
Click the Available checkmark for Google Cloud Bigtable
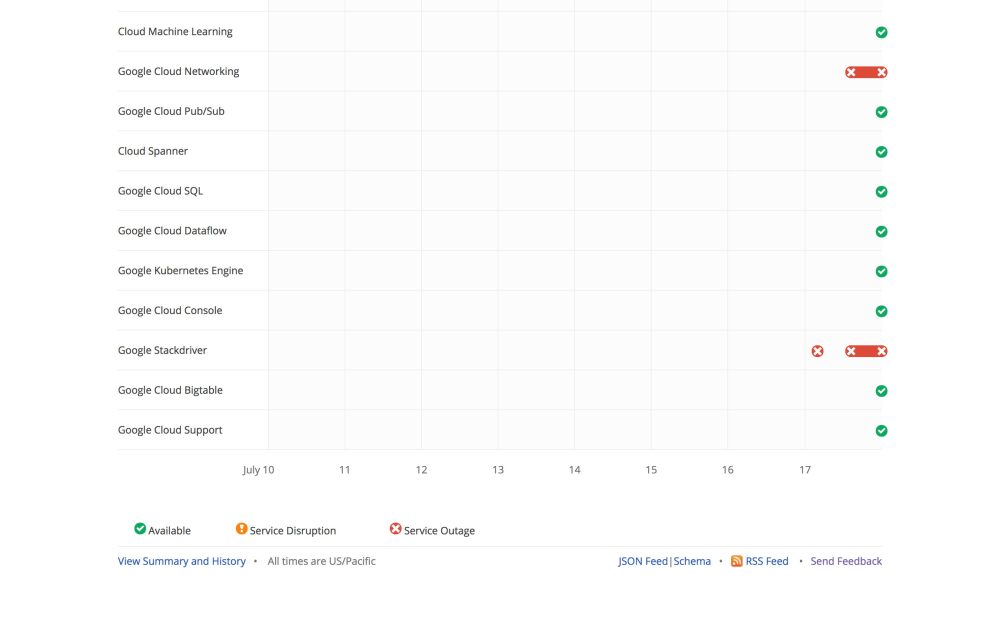[881, 390]
